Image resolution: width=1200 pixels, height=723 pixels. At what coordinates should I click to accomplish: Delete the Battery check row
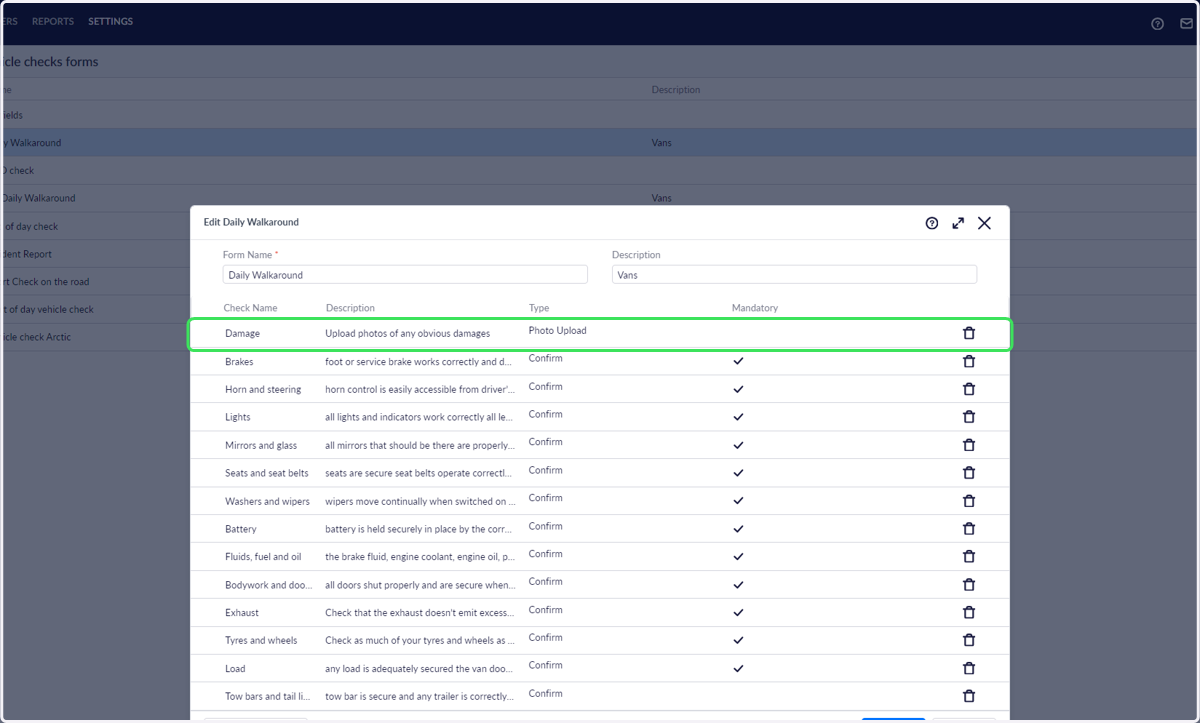(968, 529)
